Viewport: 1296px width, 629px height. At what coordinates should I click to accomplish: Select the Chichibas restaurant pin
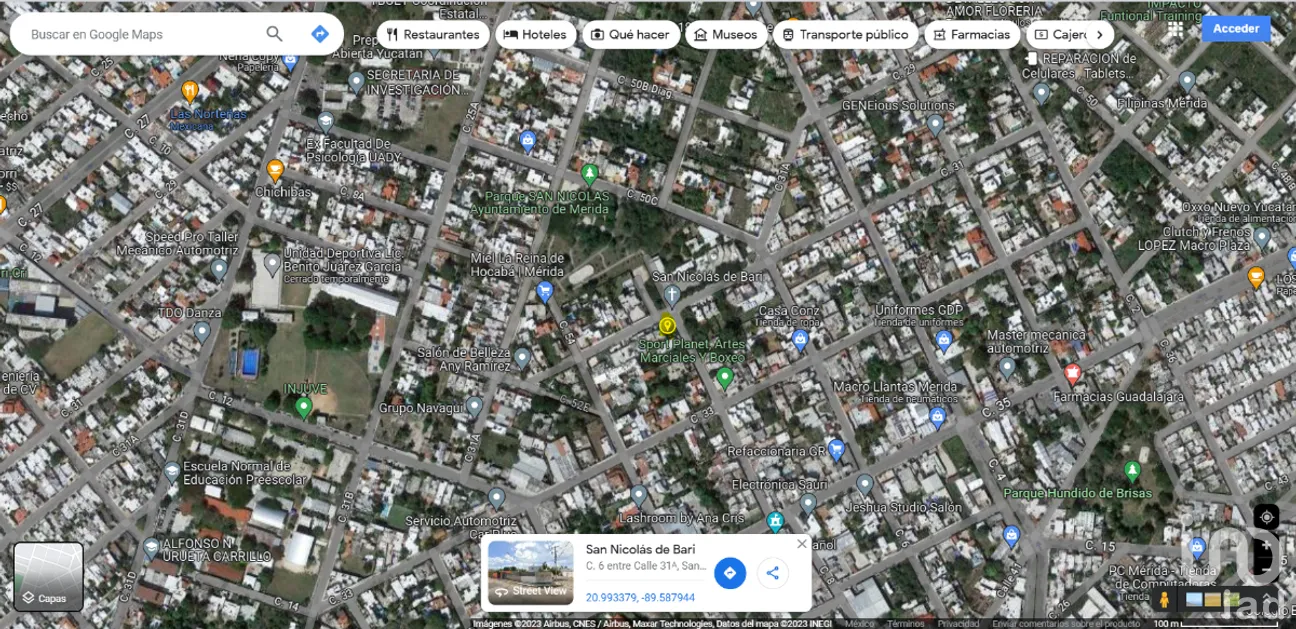point(275,170)
